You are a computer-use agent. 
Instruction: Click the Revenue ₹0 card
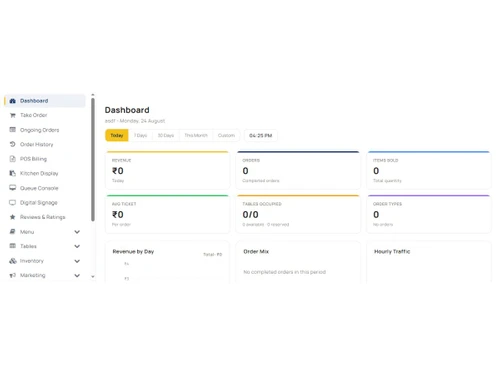168,170
